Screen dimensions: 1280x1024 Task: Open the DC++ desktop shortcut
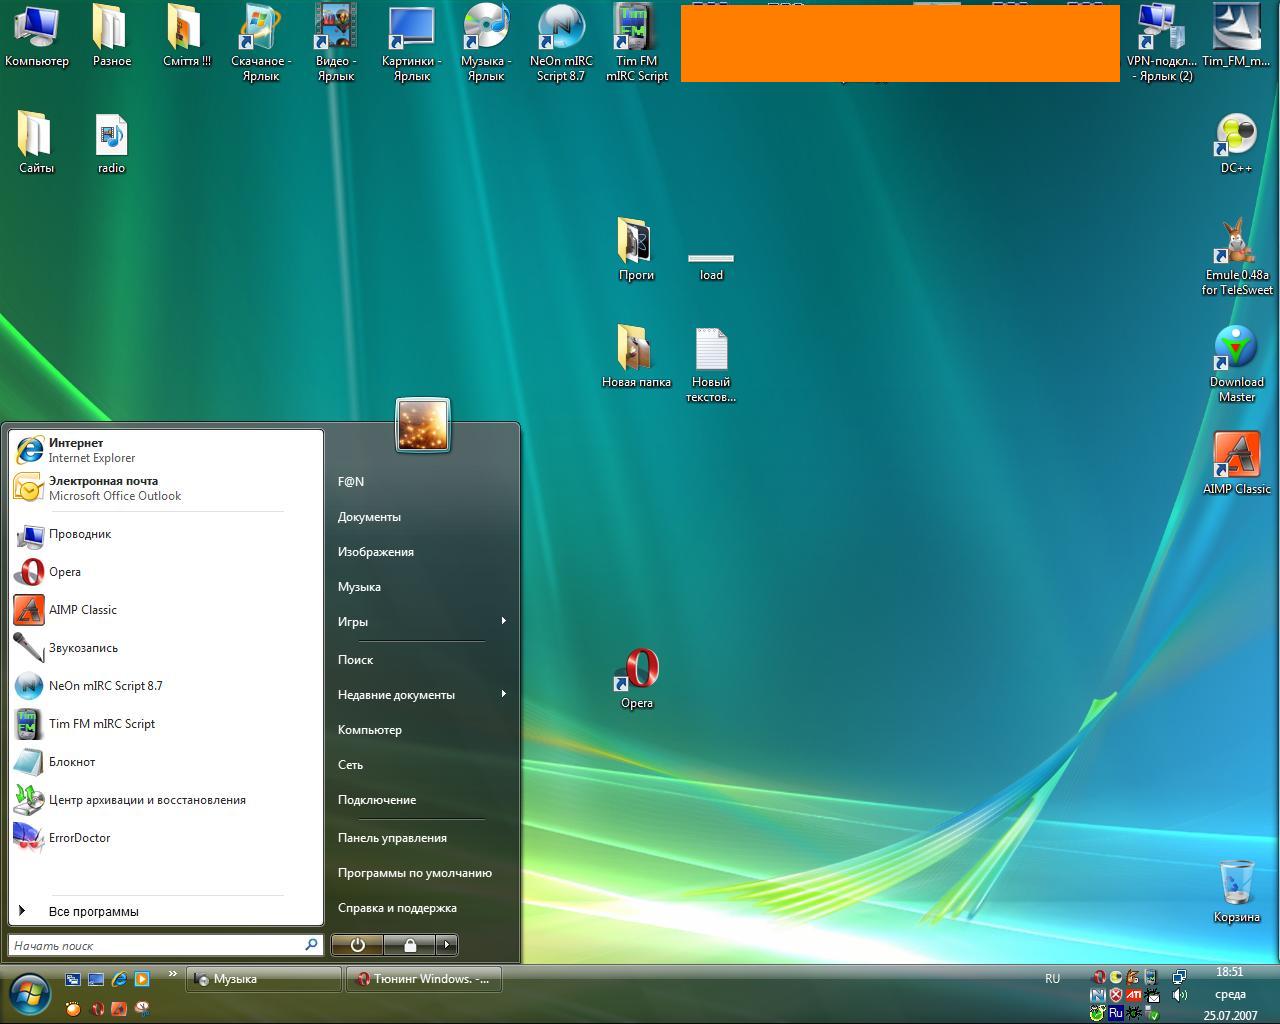point(1236,137)
